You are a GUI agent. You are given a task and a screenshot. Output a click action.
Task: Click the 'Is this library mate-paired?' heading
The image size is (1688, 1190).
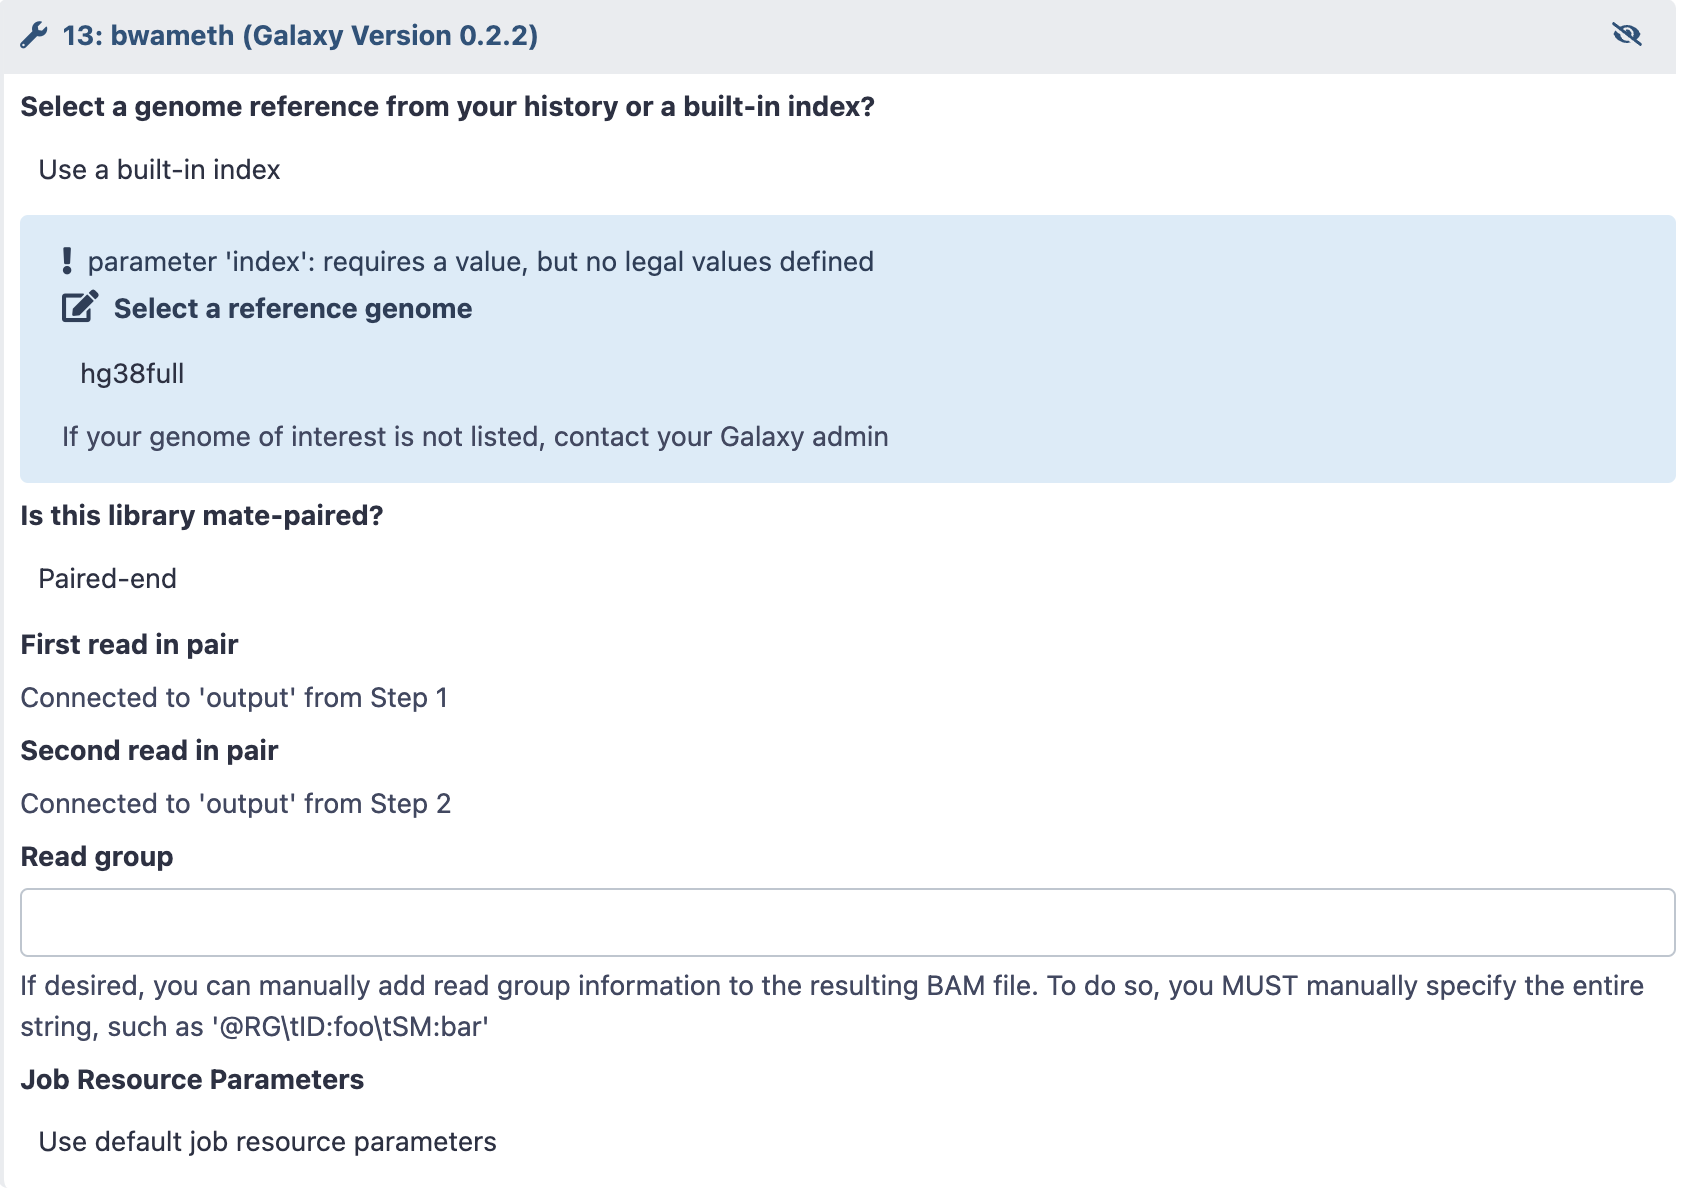click(x=201, y=515)
